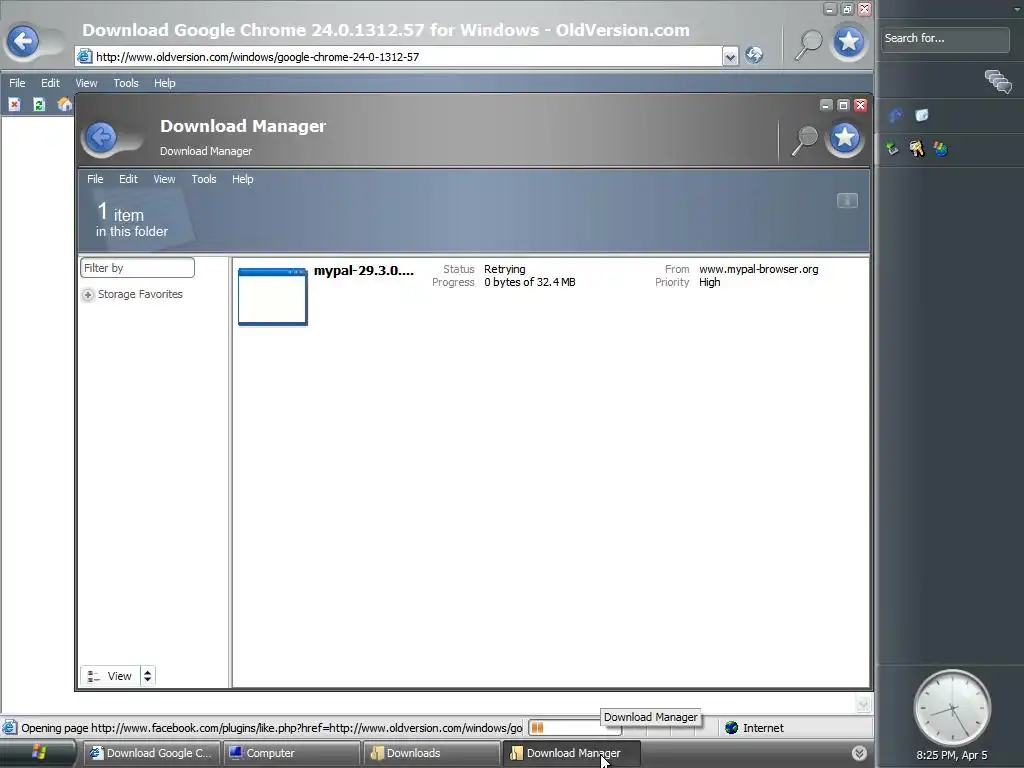Open Download Manager File menu

(95, 179)
